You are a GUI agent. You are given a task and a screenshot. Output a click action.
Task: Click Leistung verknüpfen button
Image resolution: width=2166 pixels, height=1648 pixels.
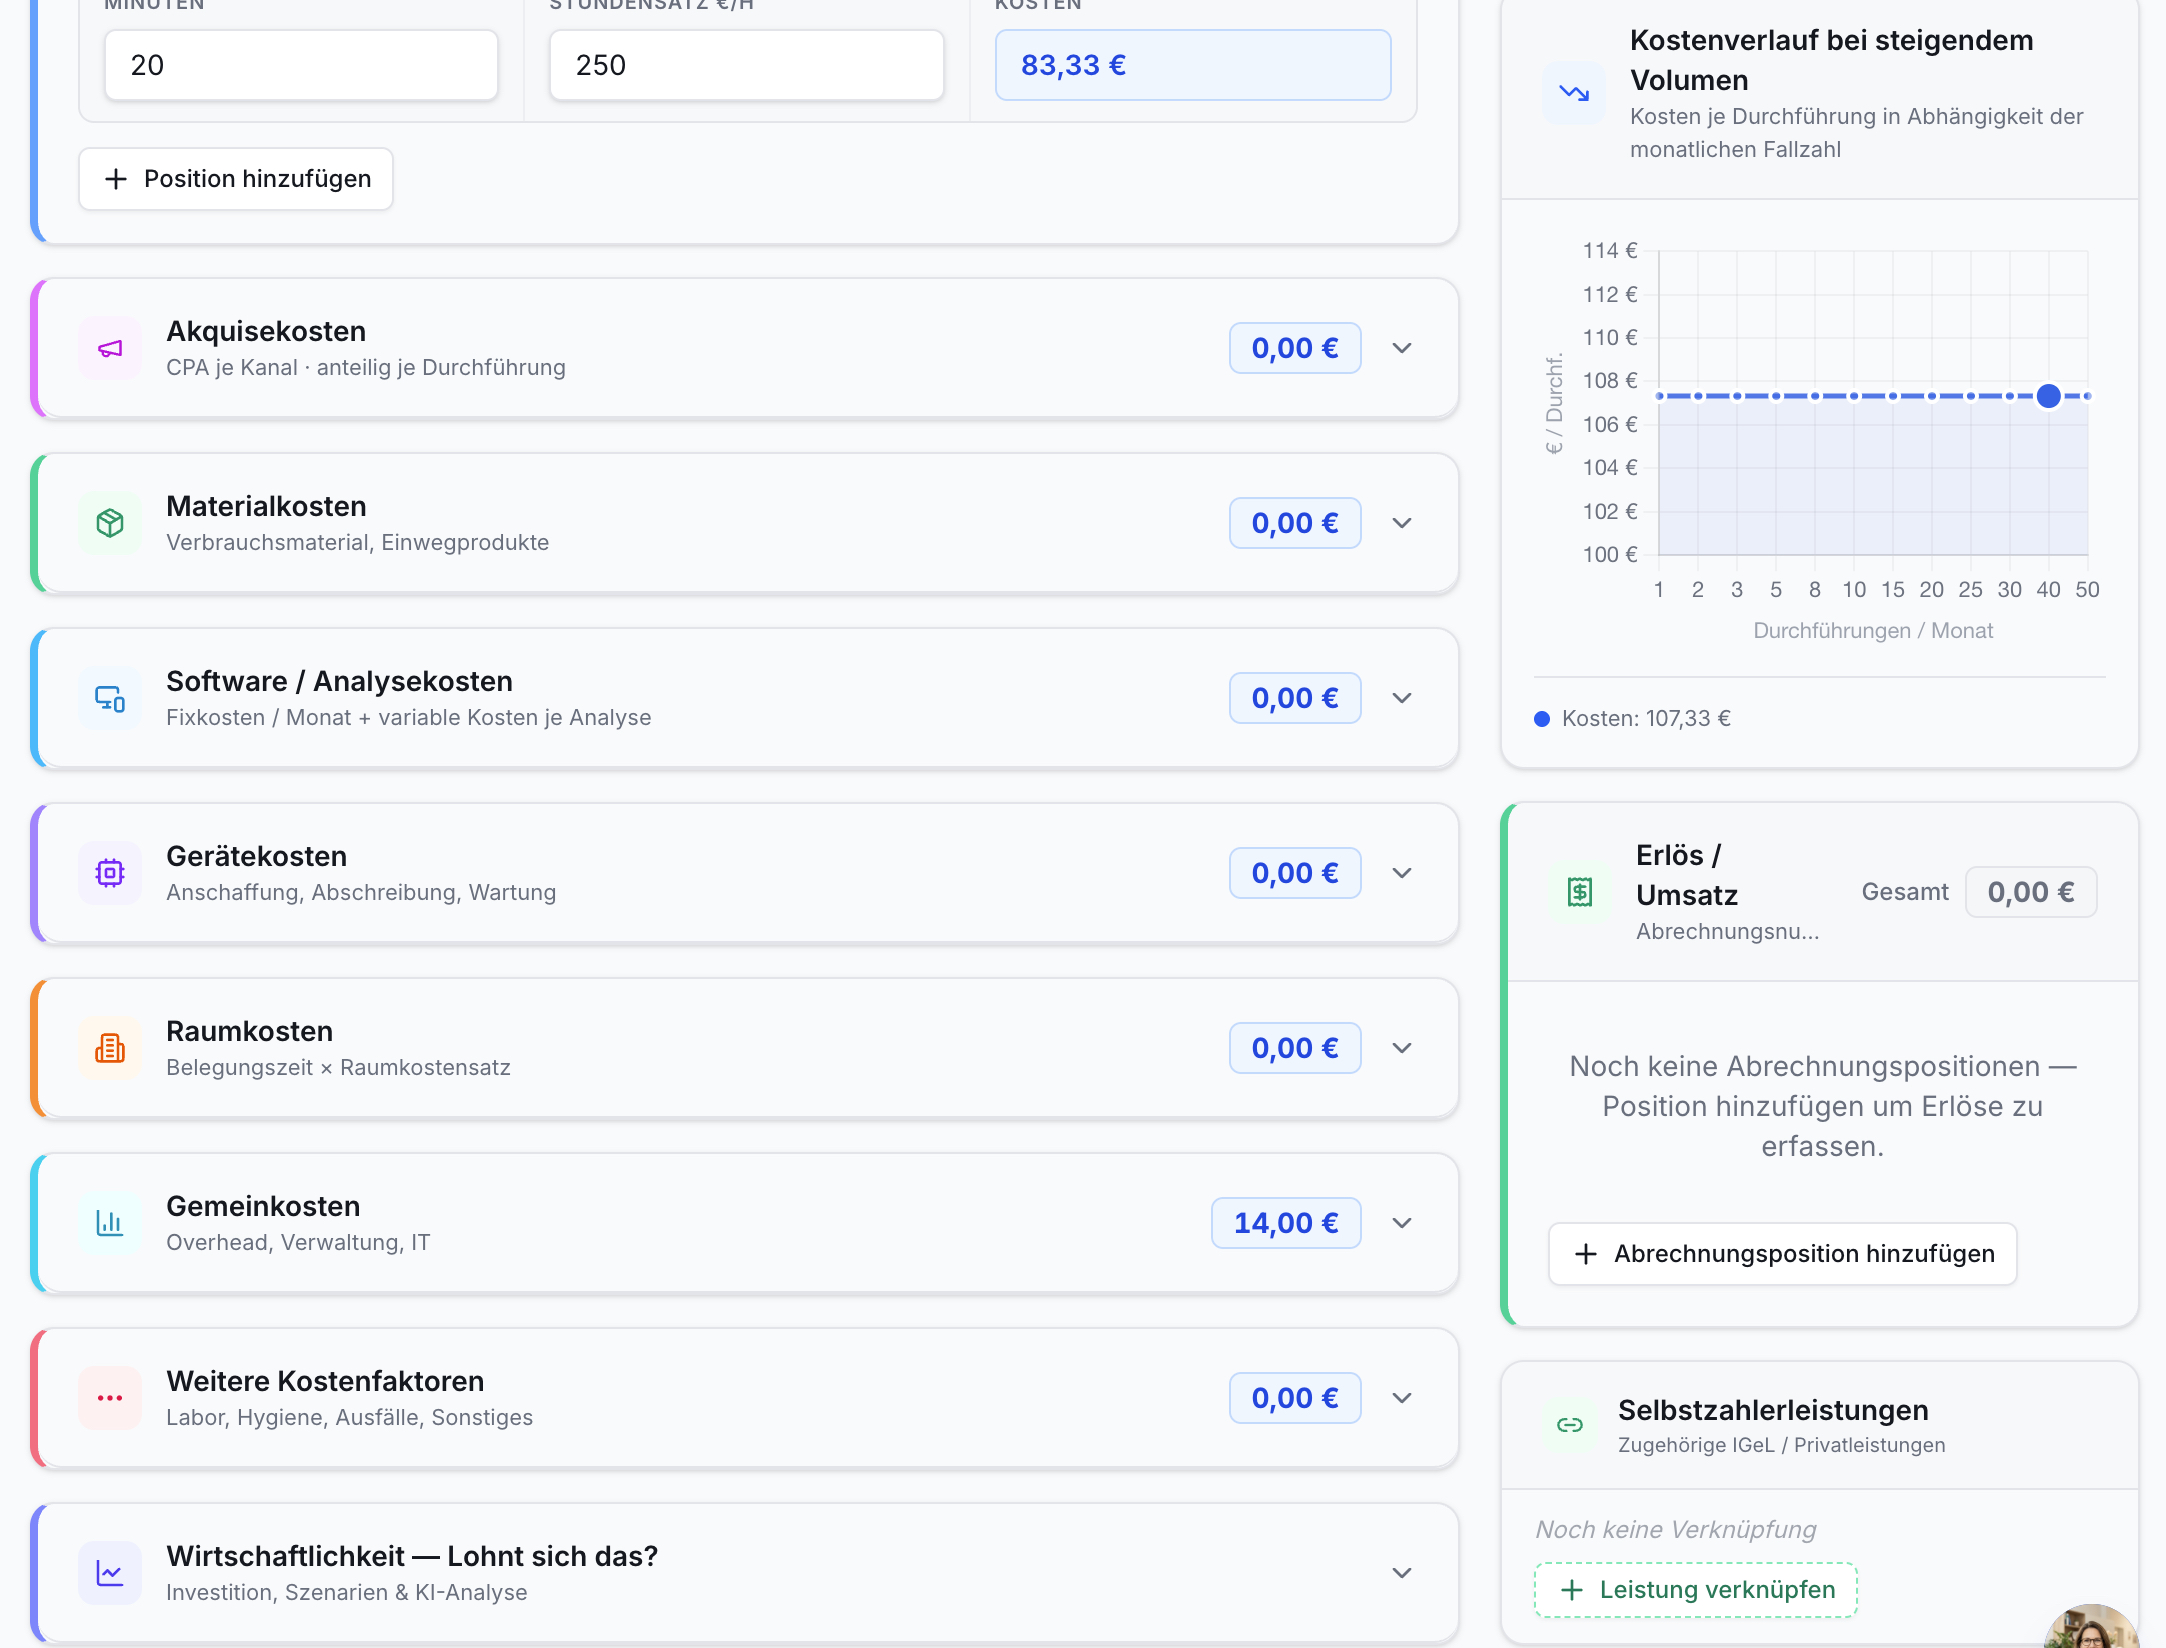pos(1696,1590)
